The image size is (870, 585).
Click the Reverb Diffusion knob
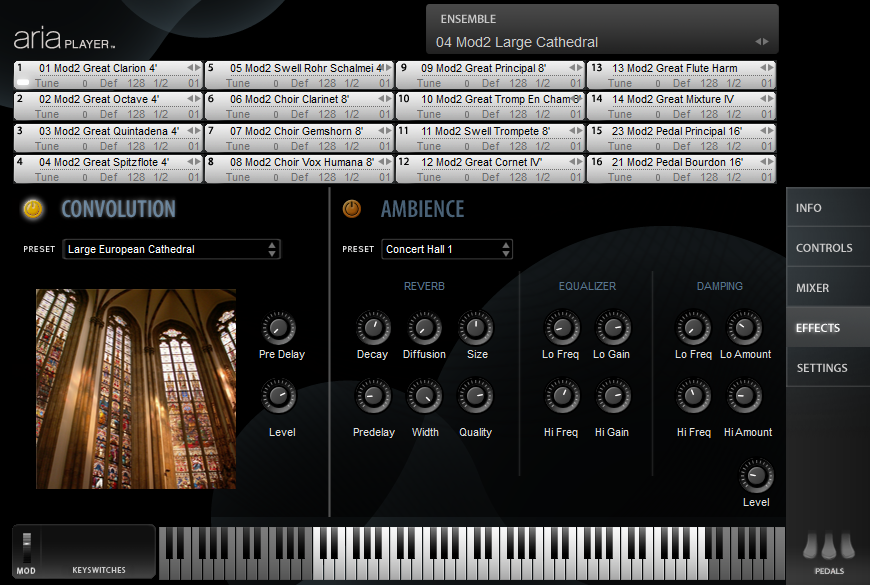pos(424,327)
